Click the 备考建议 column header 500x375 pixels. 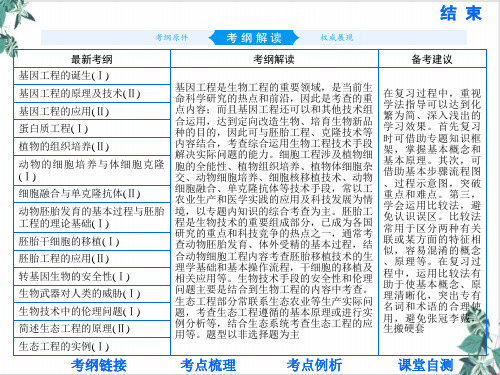[x=432, y=59]
